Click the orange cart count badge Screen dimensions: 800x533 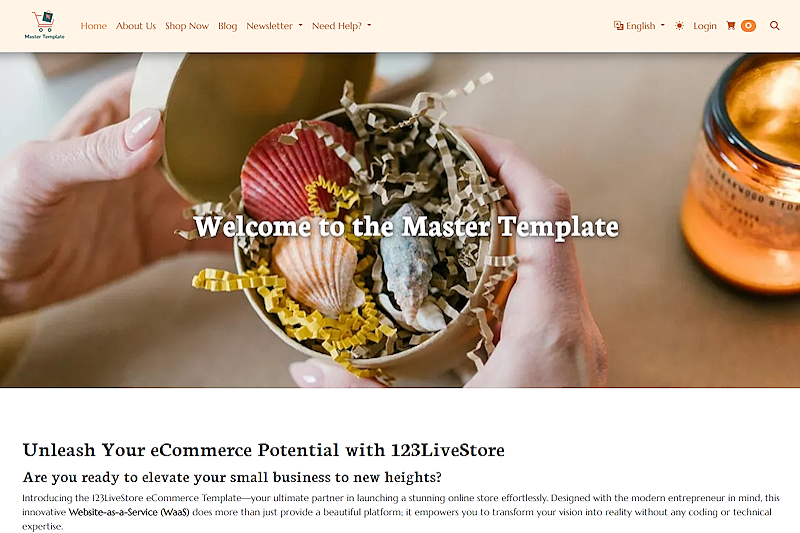[748, 26]
